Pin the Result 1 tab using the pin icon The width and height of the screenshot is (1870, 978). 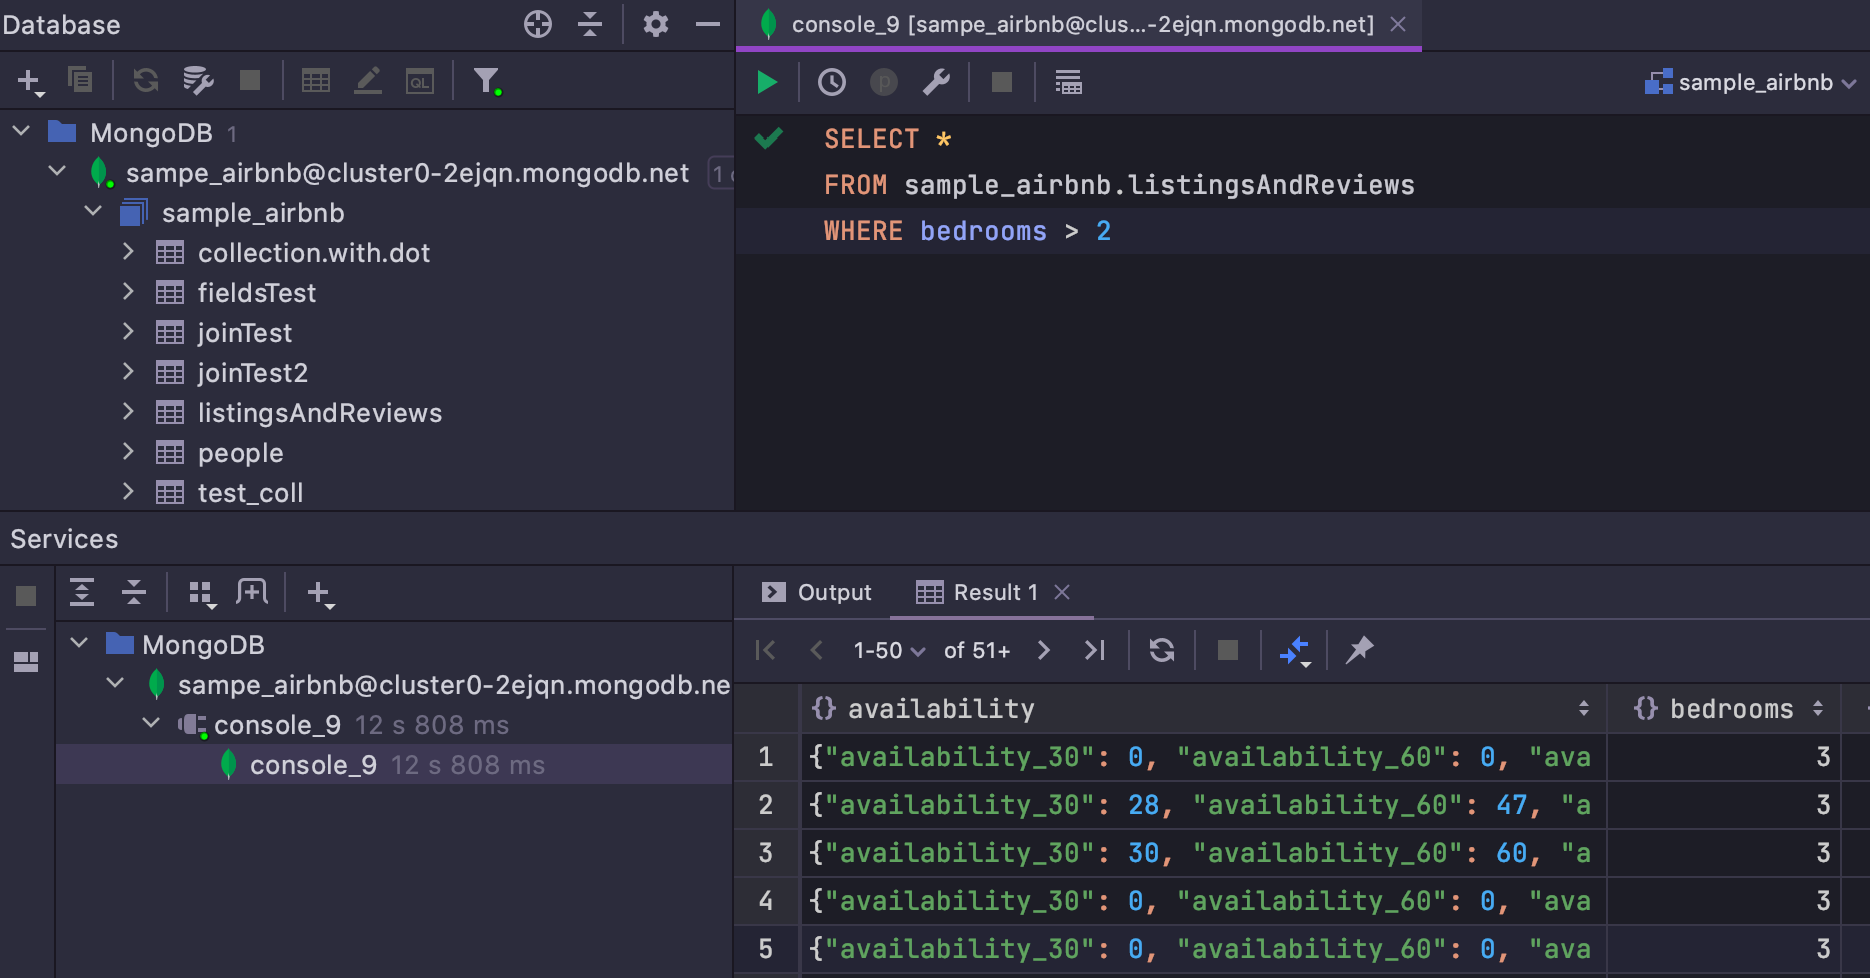(1361, 650)
